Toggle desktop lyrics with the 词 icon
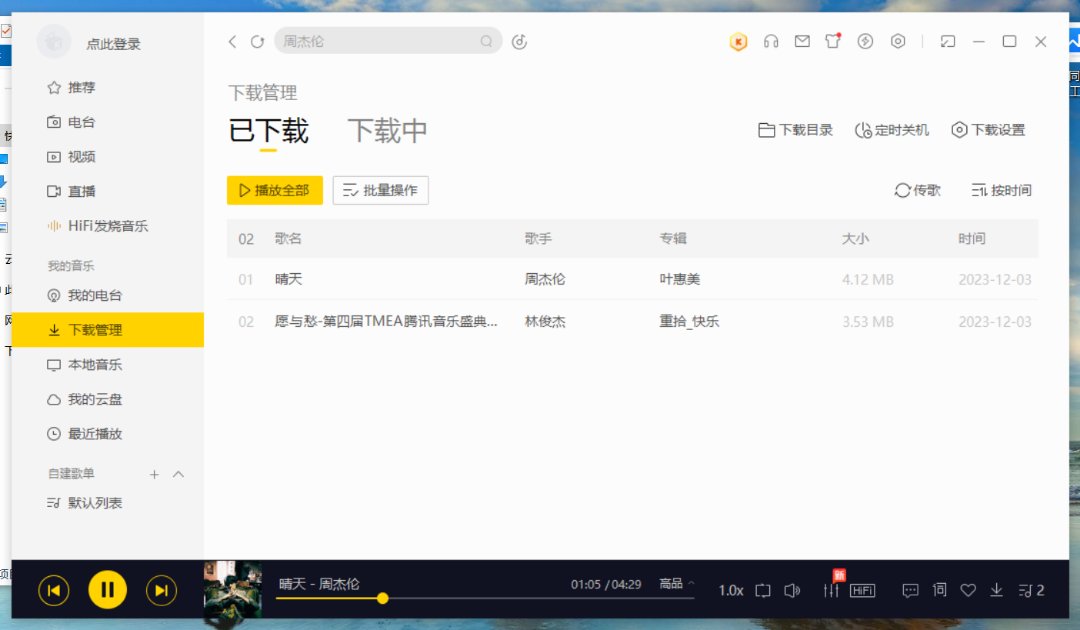 click(x=939, y=589)
